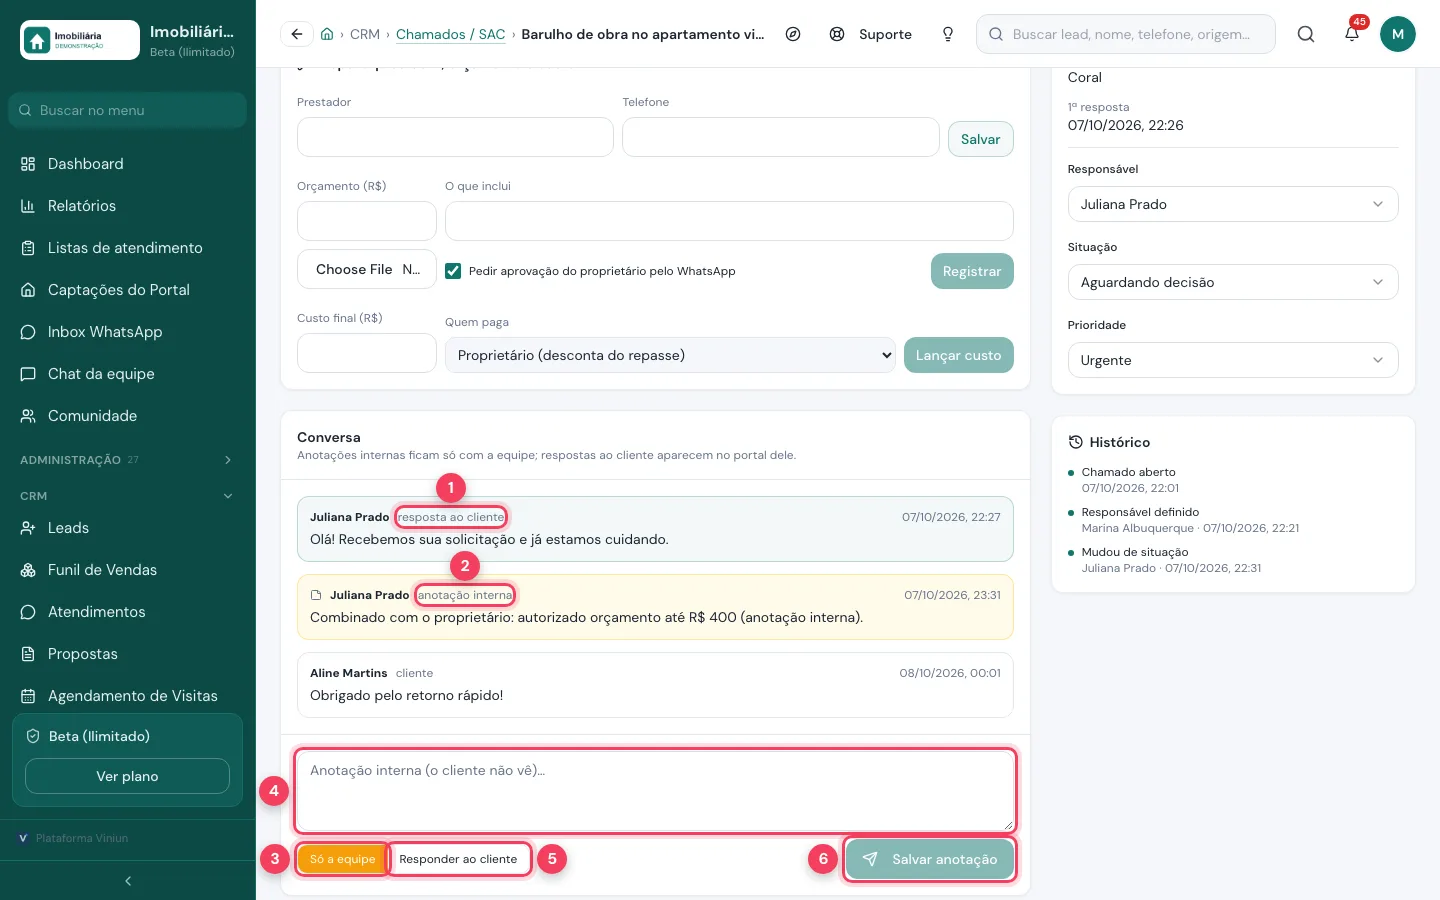Image resolution: width=1440 pixels, height=900 pixels.
Task: Click the back arrow button
Action: click(297, 34)
